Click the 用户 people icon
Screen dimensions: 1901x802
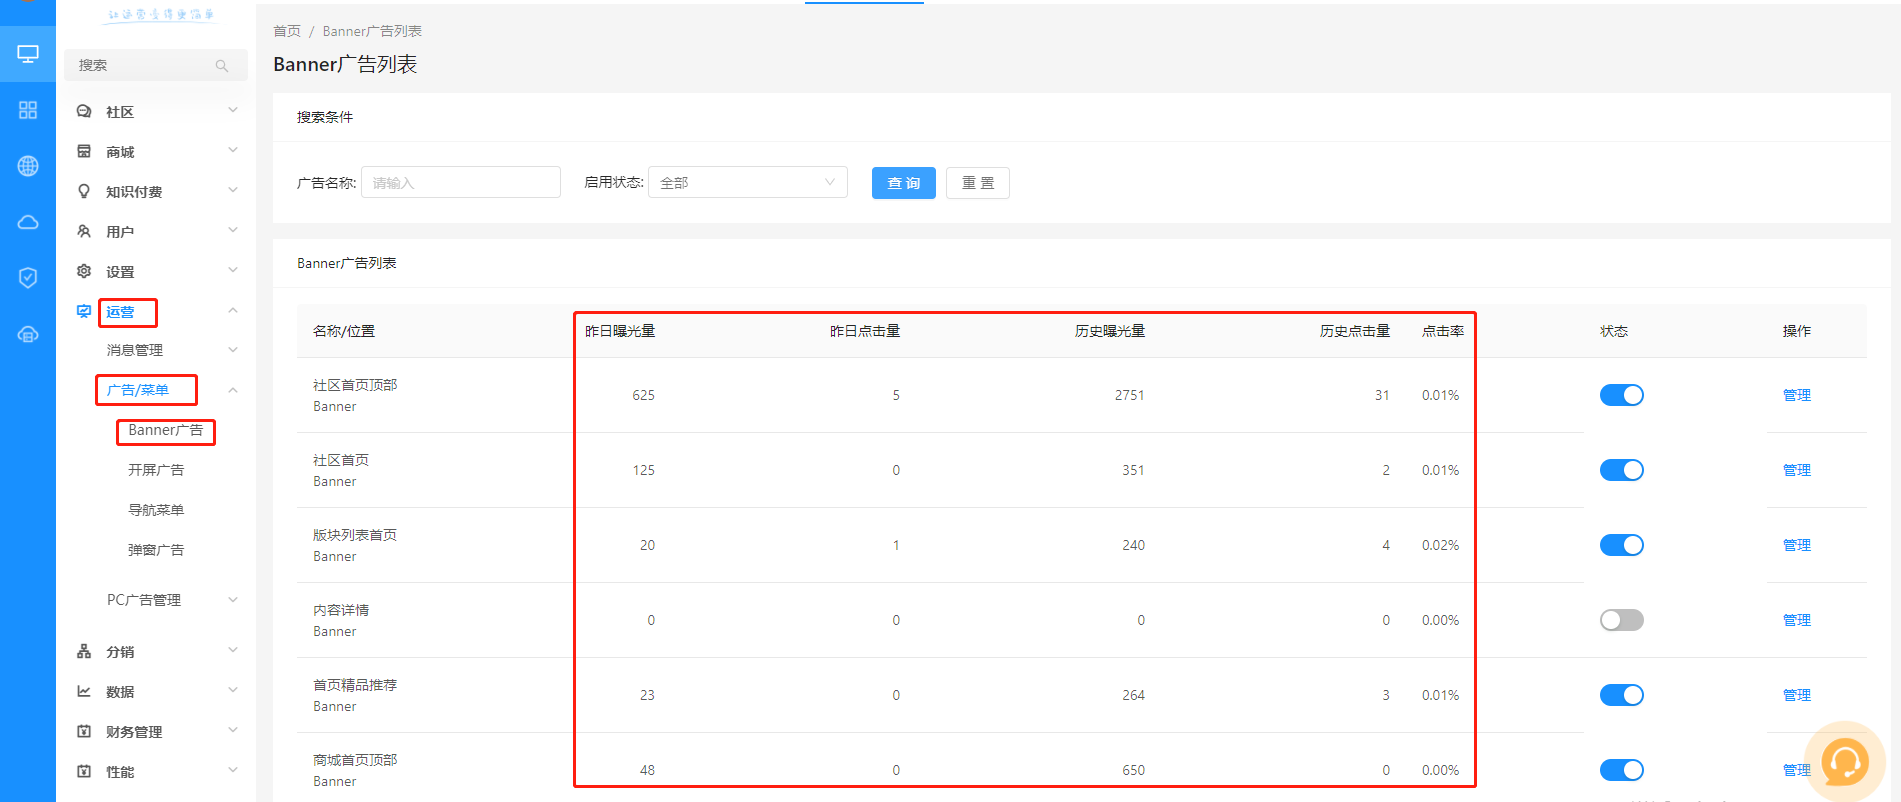[x=84, y=232]
